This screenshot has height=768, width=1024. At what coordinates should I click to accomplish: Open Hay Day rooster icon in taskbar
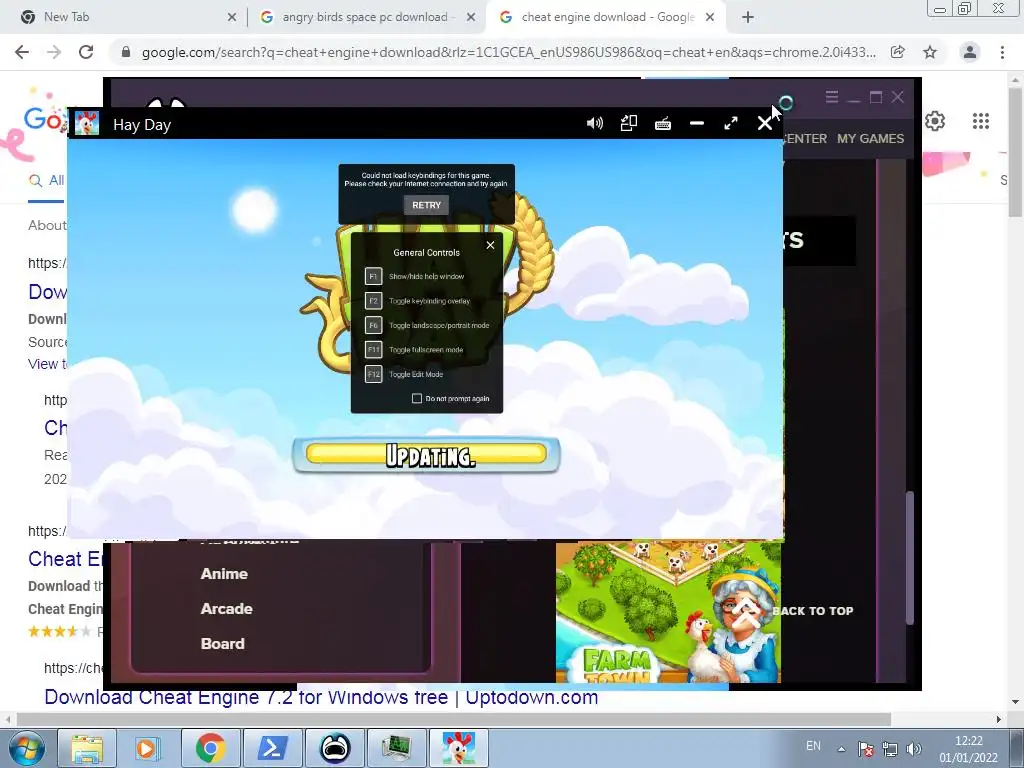(458, 748)
